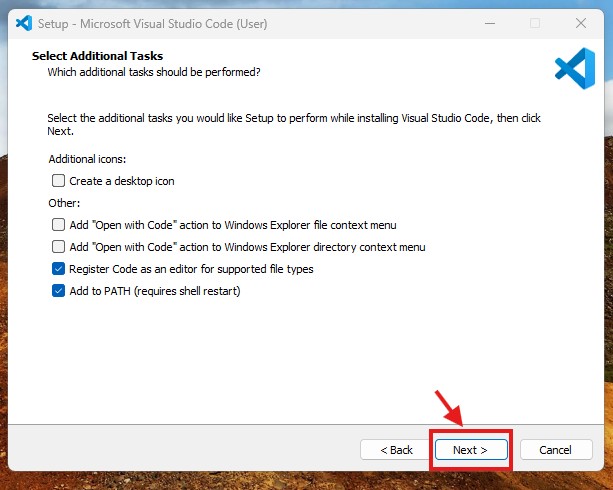Click the "Select Additional Tasks" heading
Image resolution: width=613 pixels, height=490 pixels.
tap(97, 56)
